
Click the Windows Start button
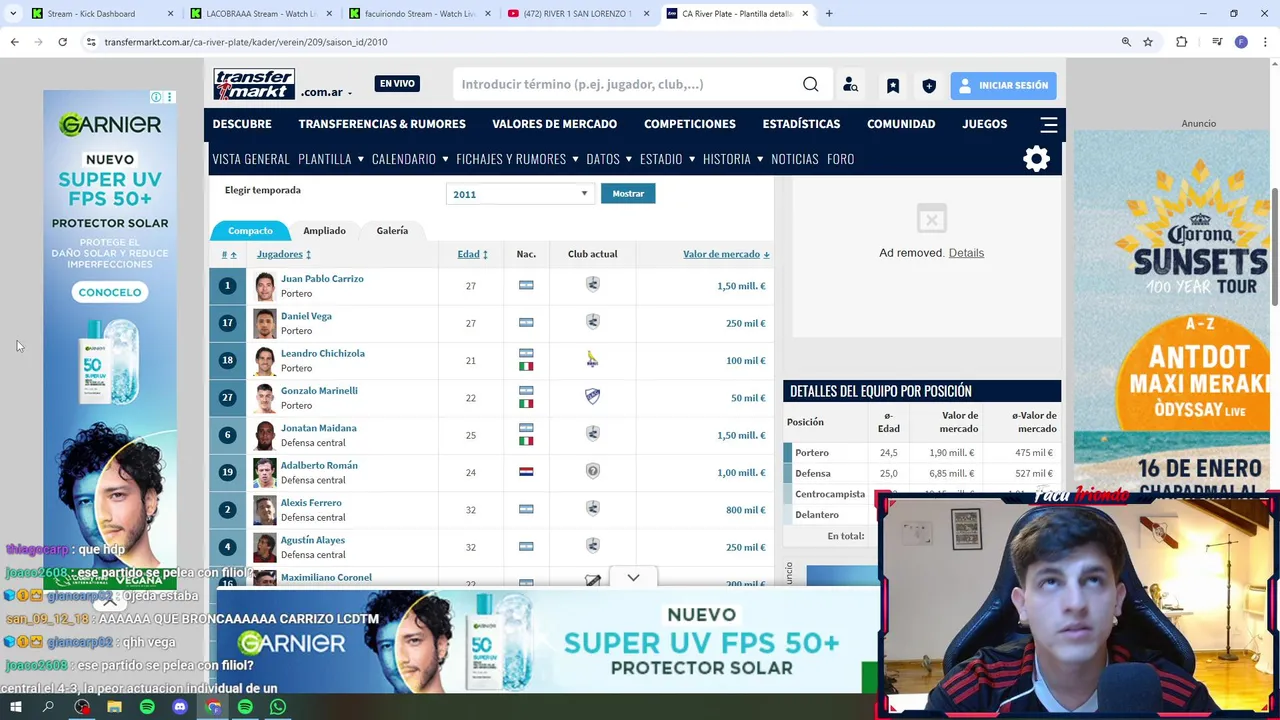[x=16, y=707]
